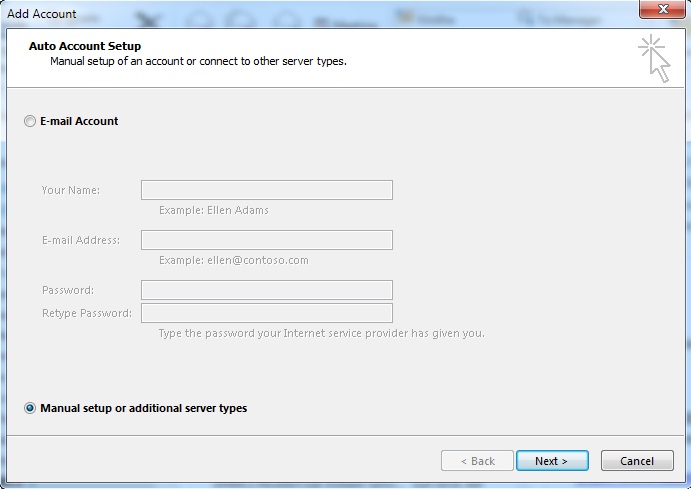Focus the E-mail Address input box
Screen dimensions: 691x489
267,240
